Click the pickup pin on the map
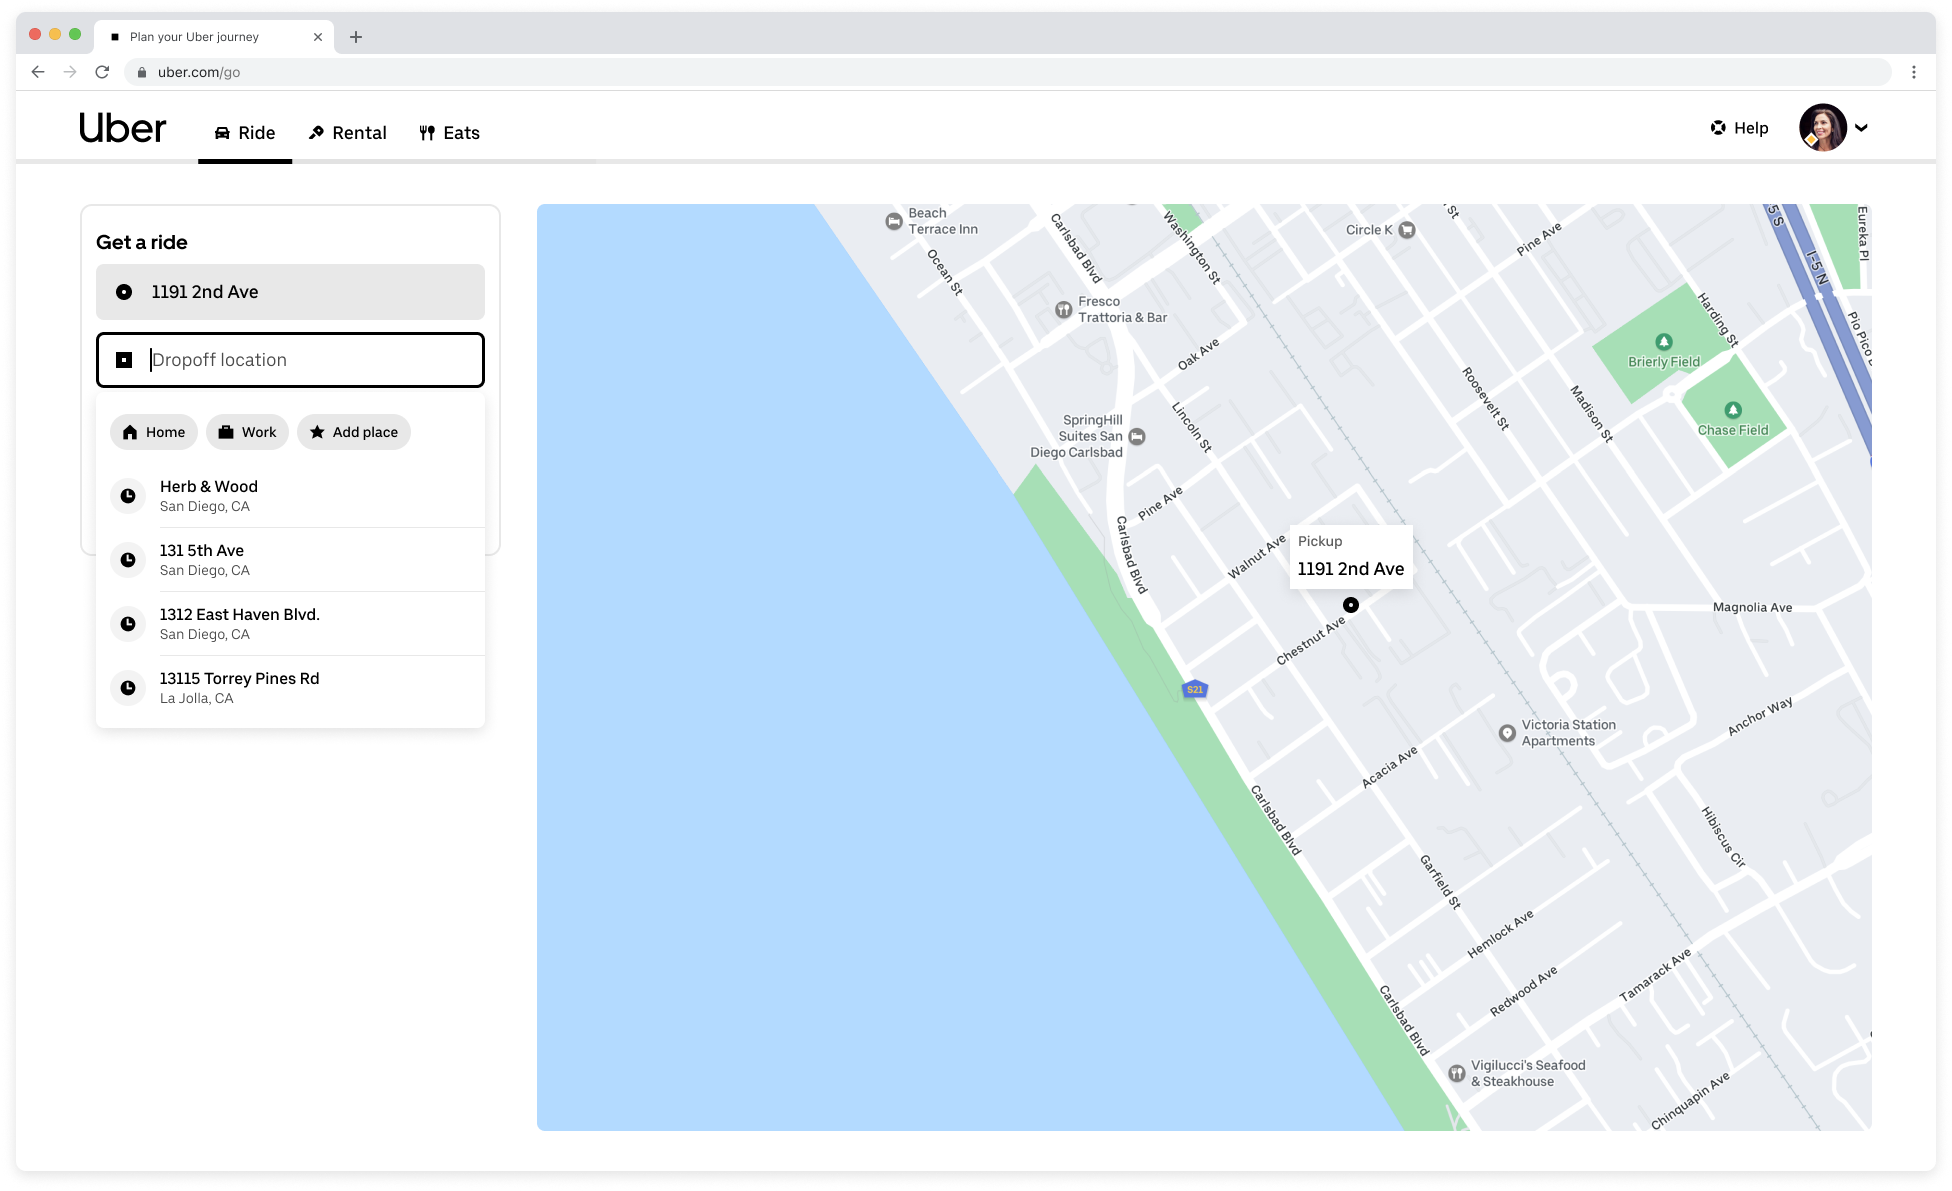Image resolution: width=1952 pixels, height=1191 pixels. [1351, 605]
